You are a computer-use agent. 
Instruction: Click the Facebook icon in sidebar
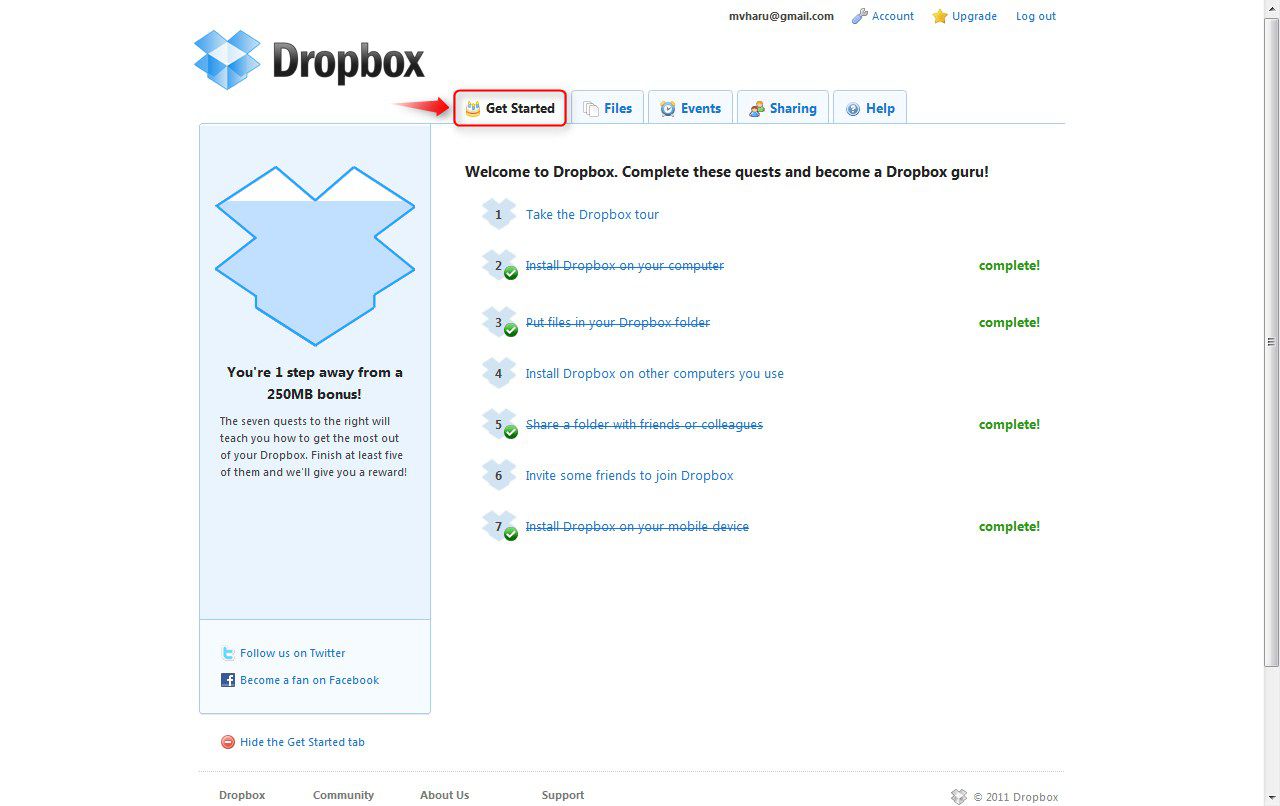click(228, 680)
